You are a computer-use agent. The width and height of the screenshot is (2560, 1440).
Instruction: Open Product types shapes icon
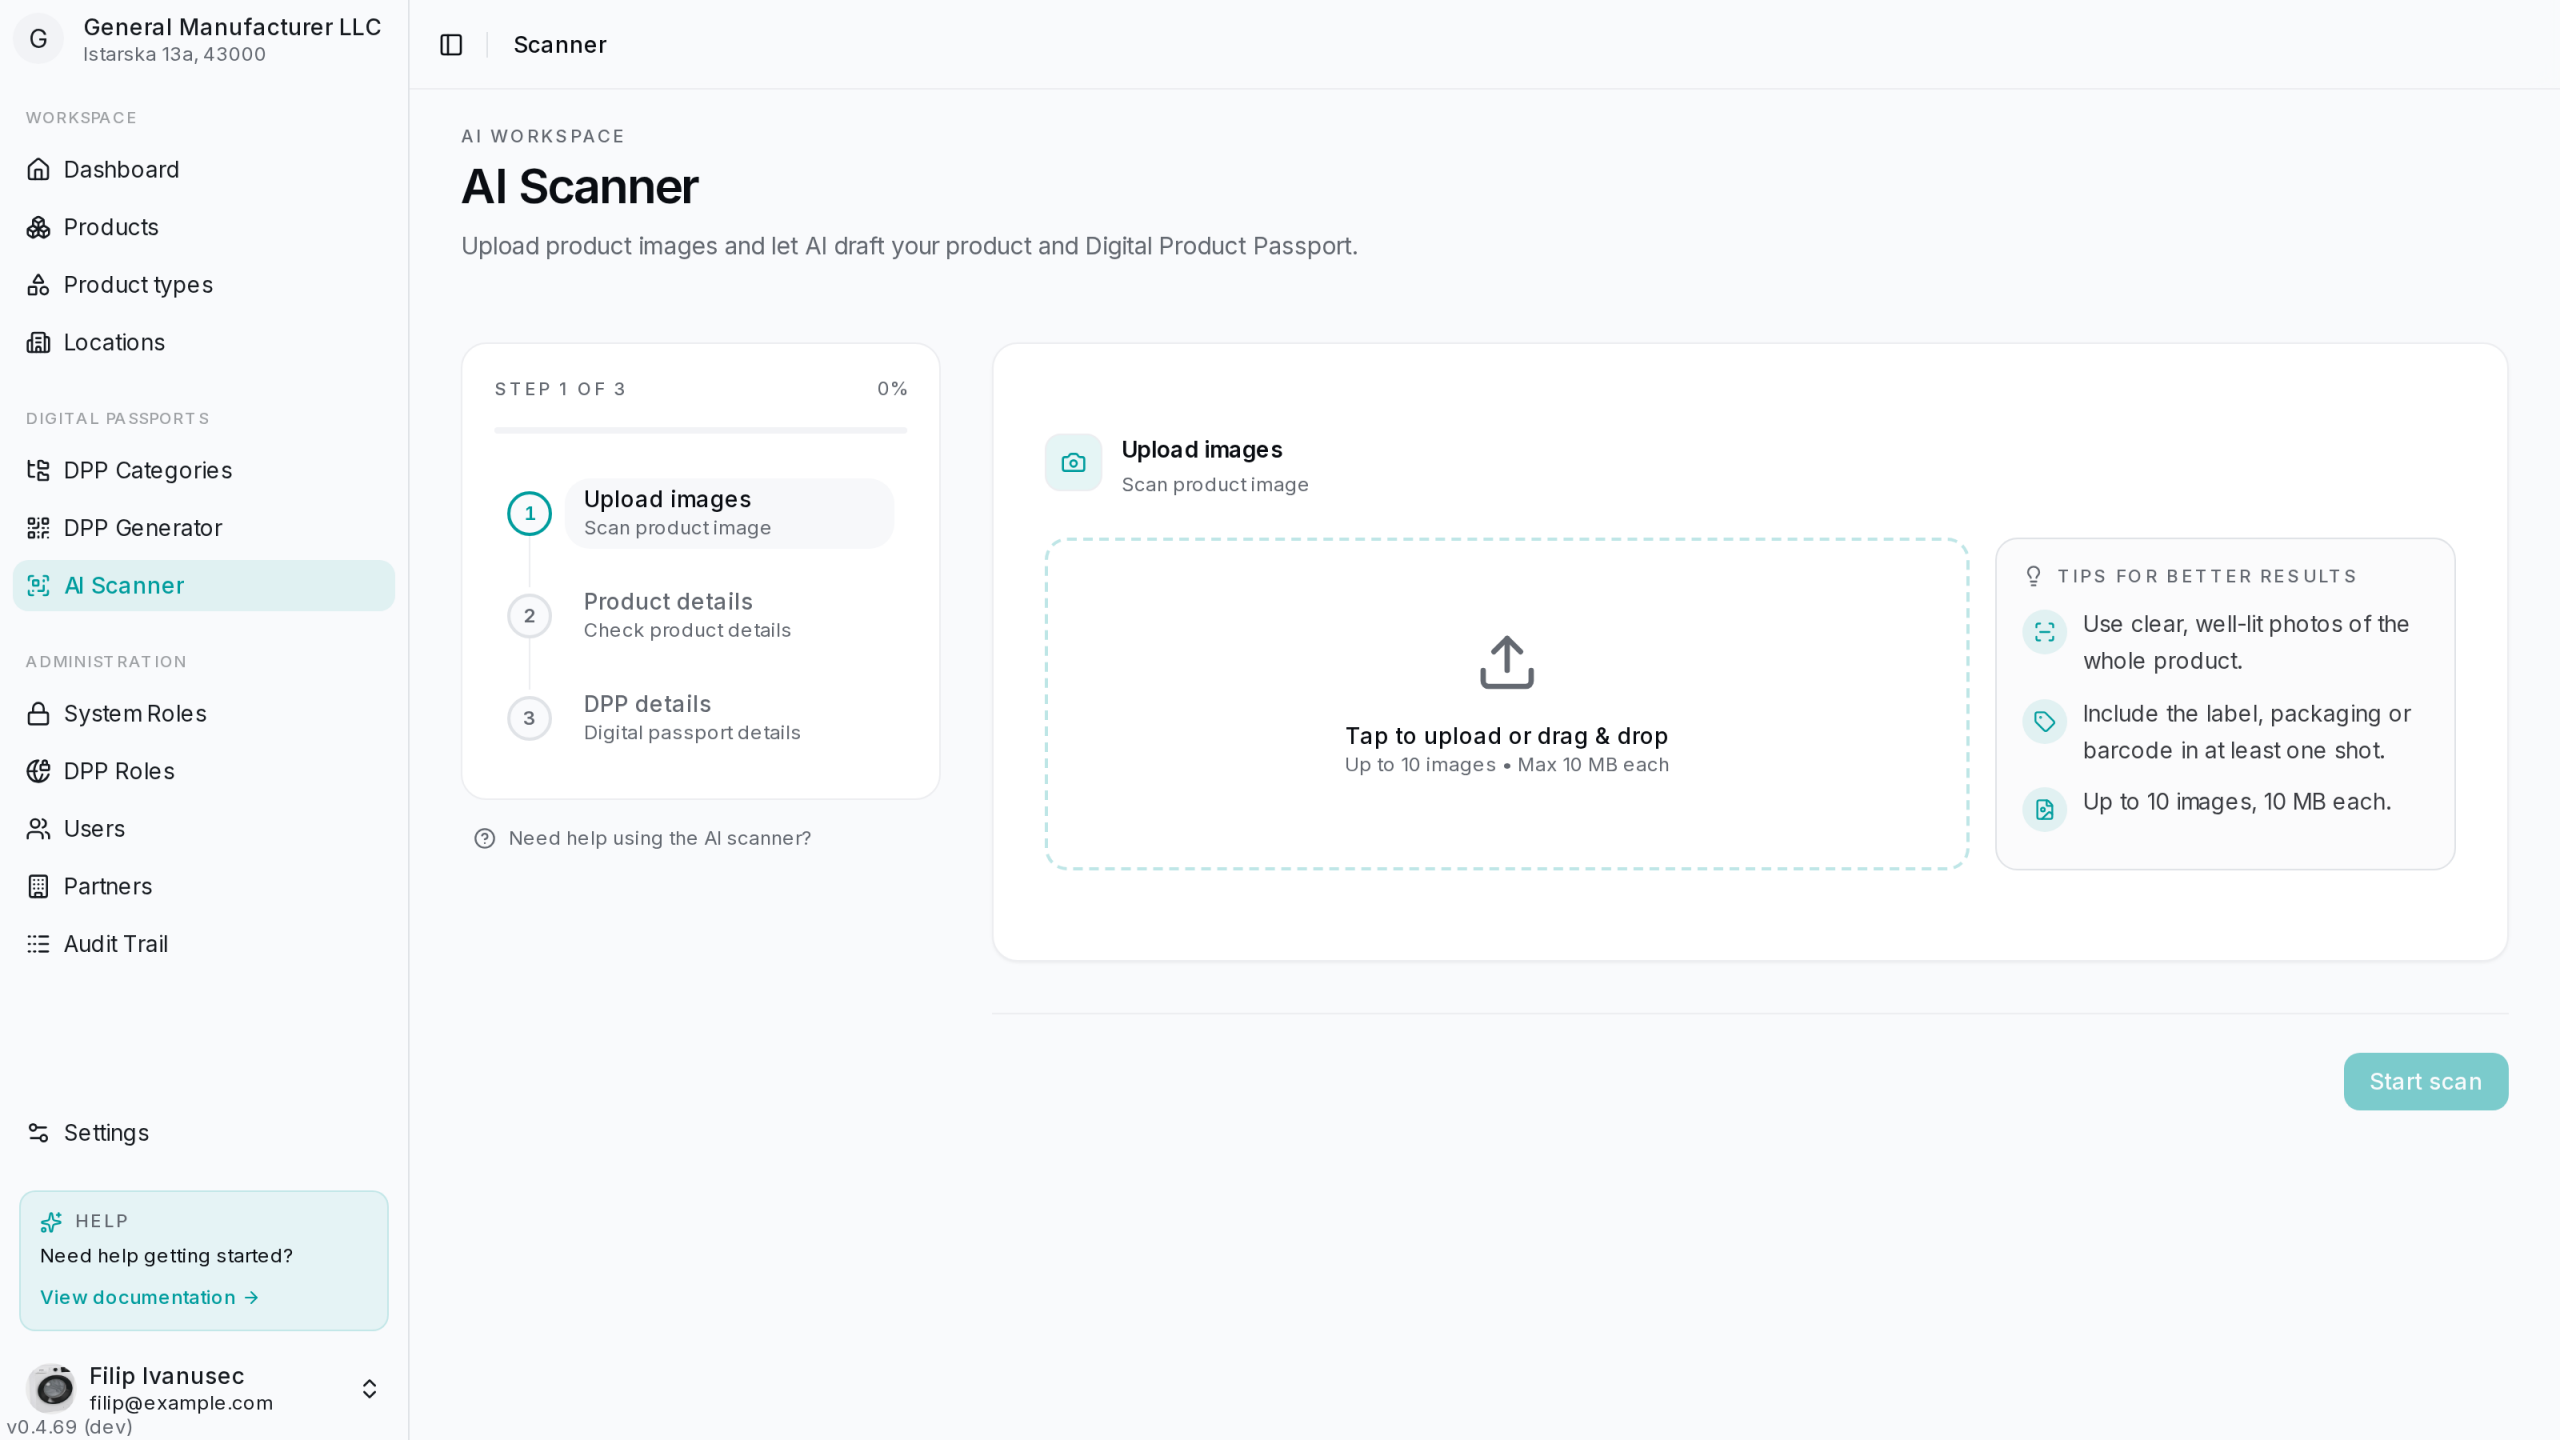click(38, 285)
